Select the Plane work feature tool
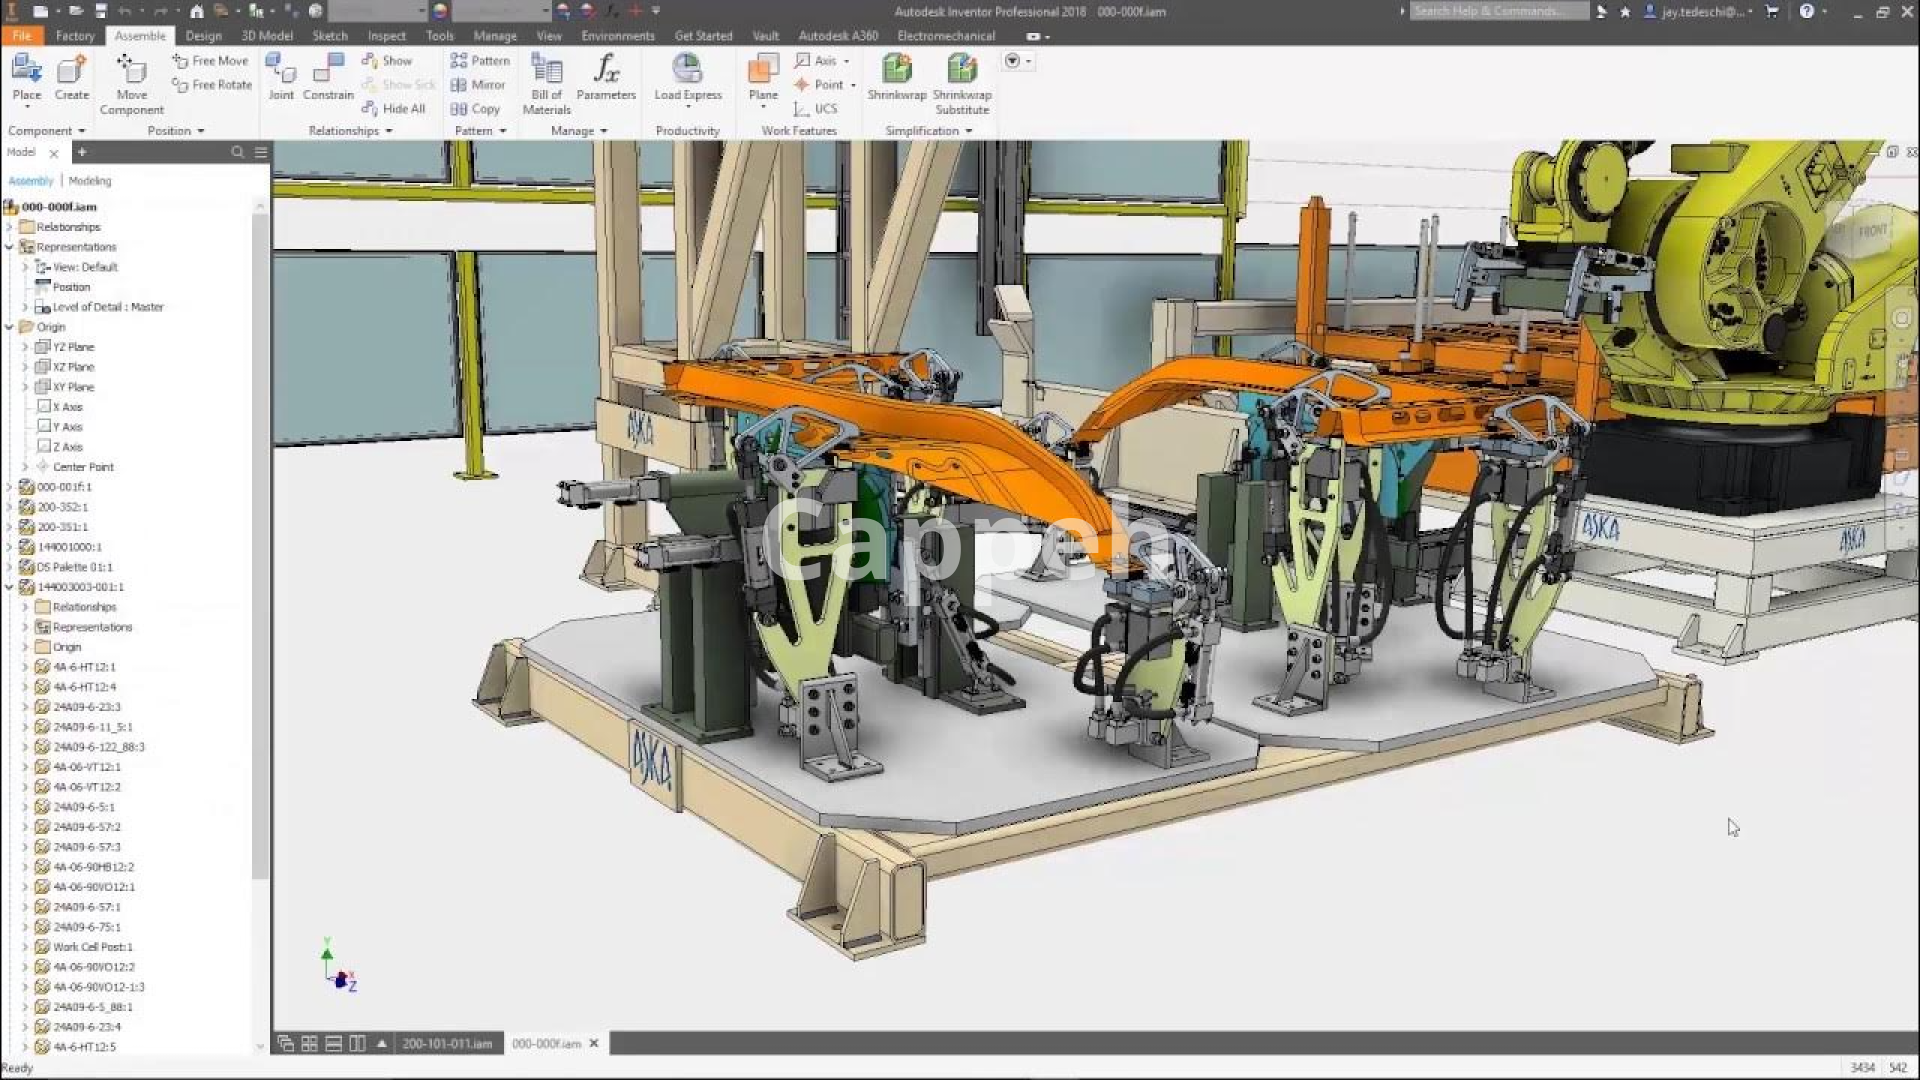This screenshot has height=1080, width=1920. (763, 70)
